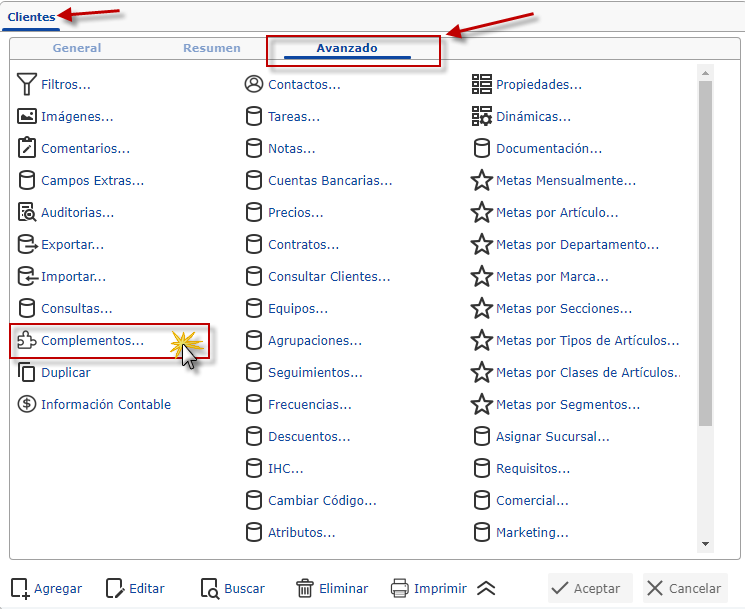745x609 pixels.
Task: Collapse toolbar with double chevron up
Action: pyautogui.click(x=486, y=588)
